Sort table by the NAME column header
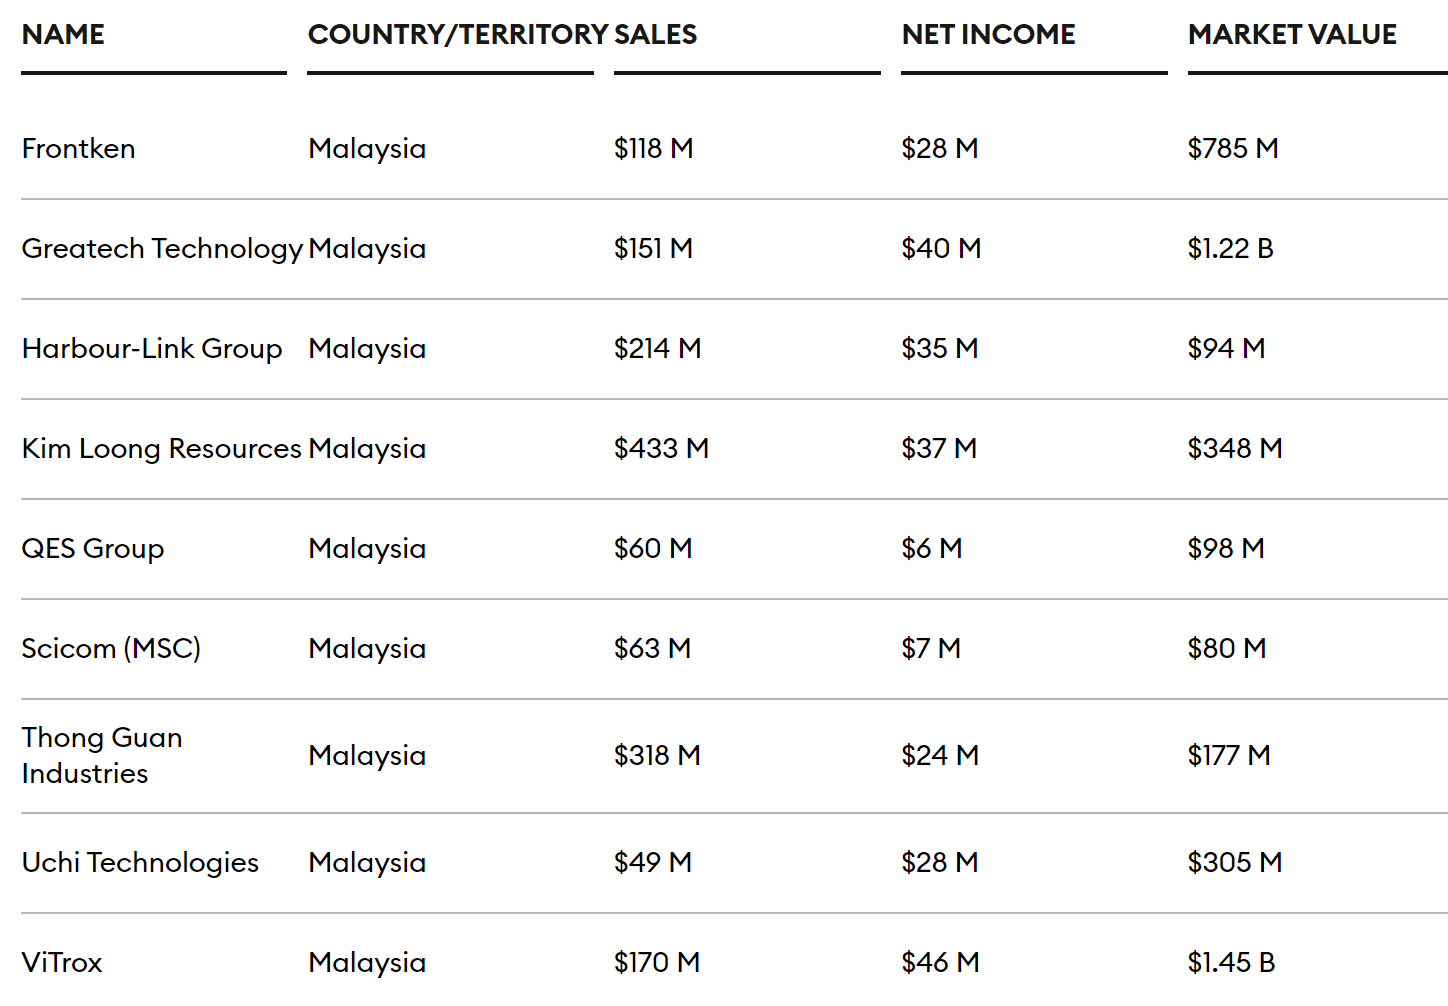This screenshot has height=1006, width=1448. [x=63, y=34]
